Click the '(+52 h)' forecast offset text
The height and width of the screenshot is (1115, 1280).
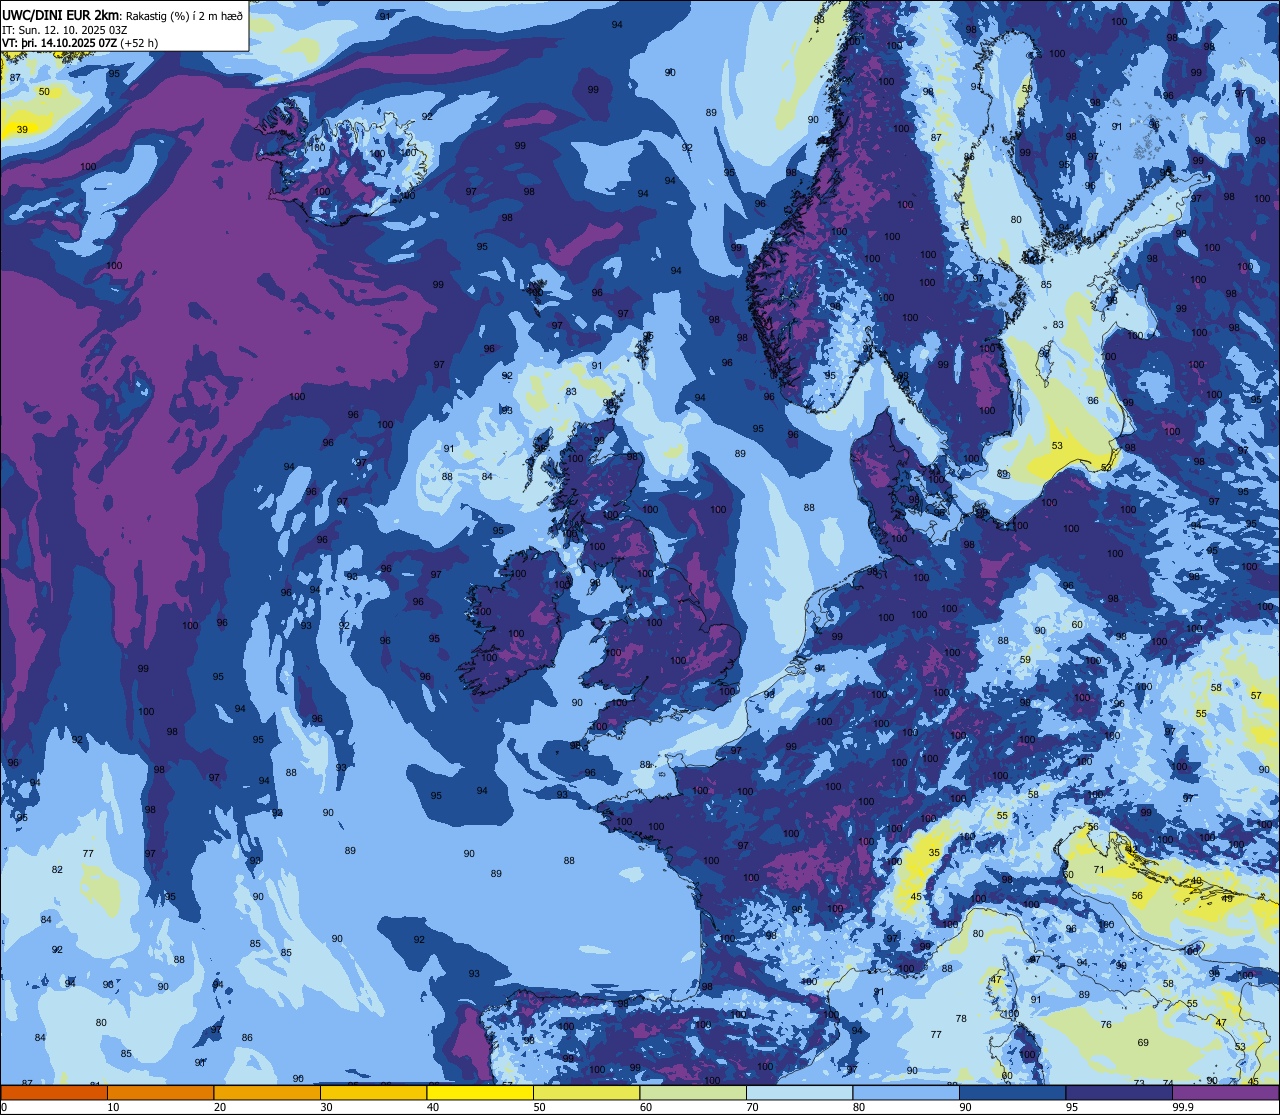138,43
